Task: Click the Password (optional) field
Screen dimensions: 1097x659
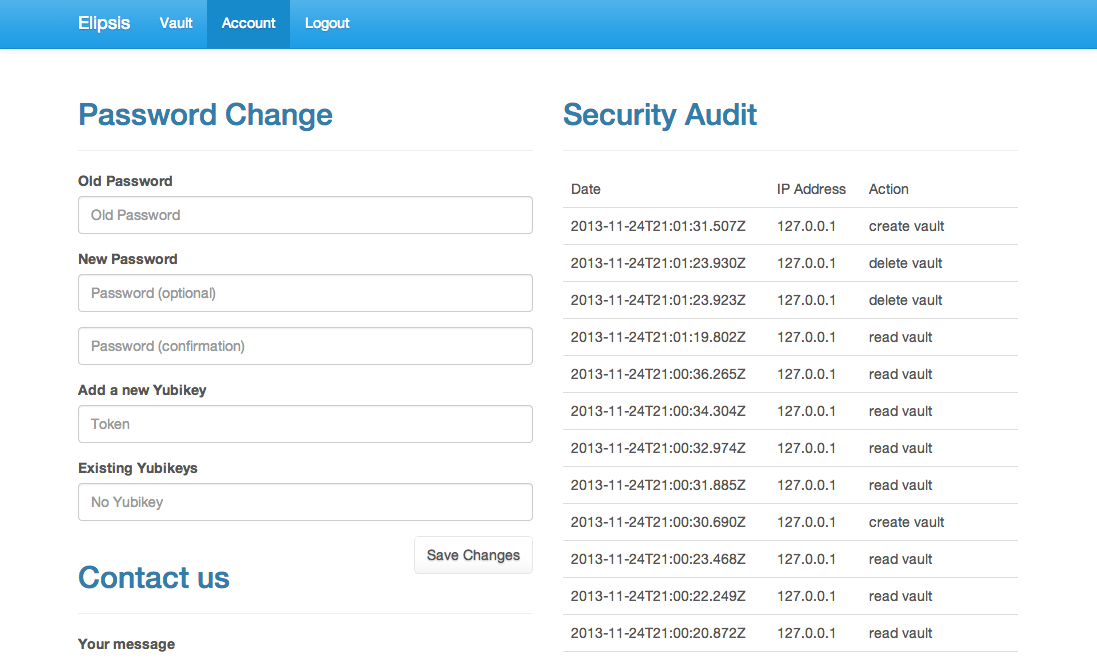Action: tap(305, 293)
